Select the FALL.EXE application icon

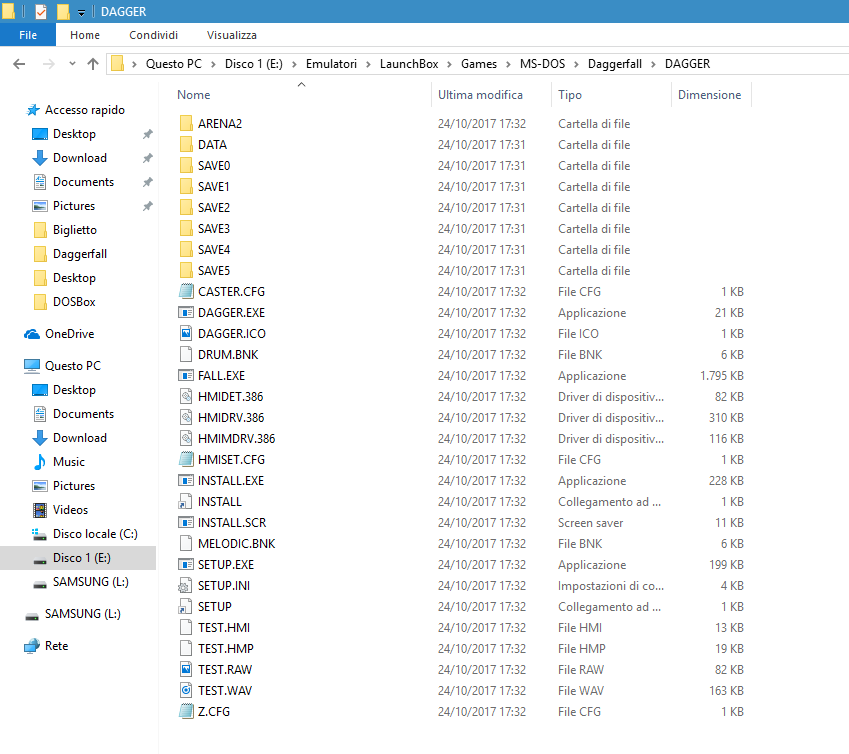pos(186,375)
